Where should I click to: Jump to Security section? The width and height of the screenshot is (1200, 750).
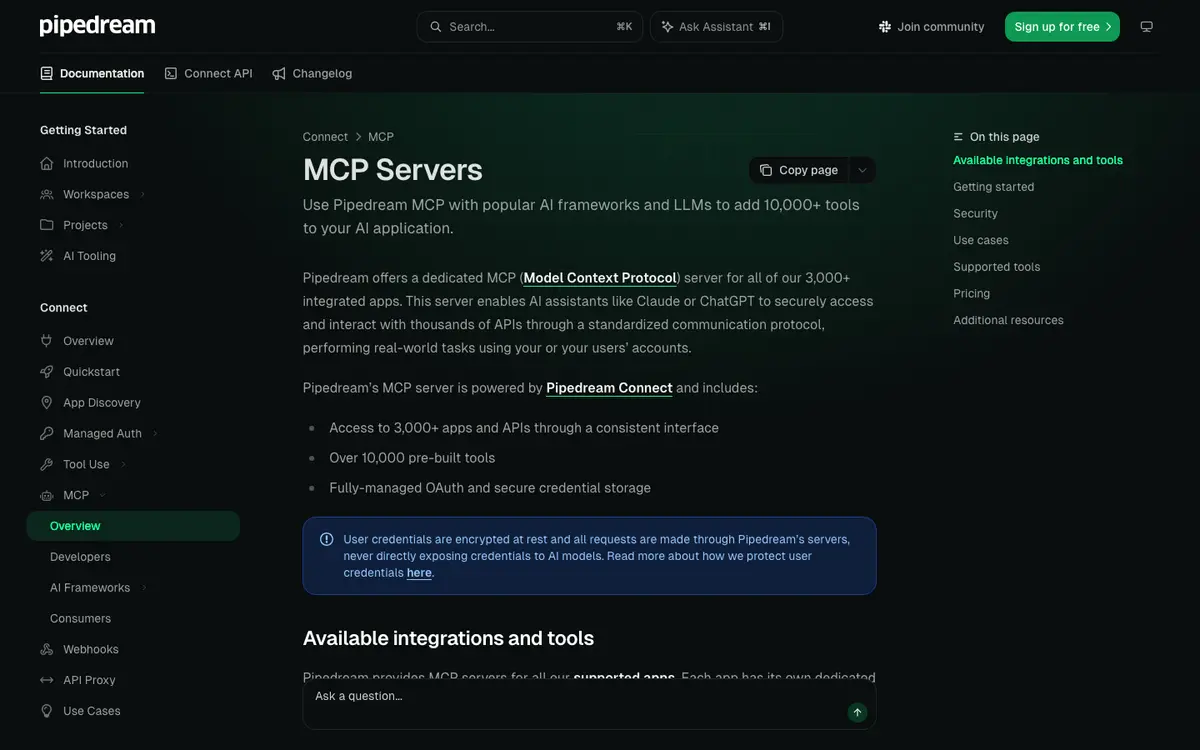pos(976,214)
